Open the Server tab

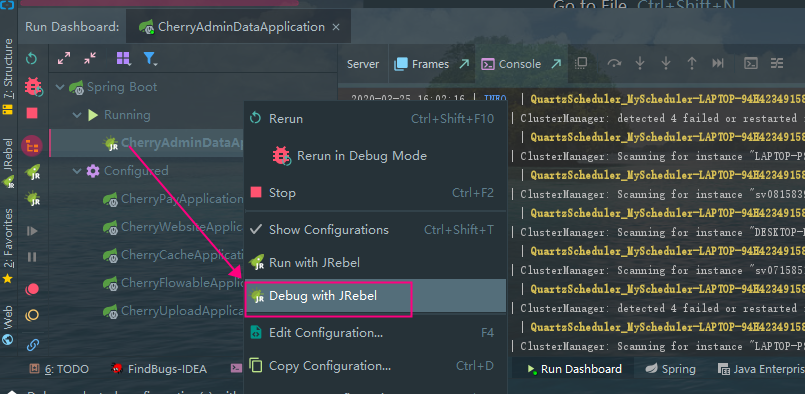coord(362,64)
